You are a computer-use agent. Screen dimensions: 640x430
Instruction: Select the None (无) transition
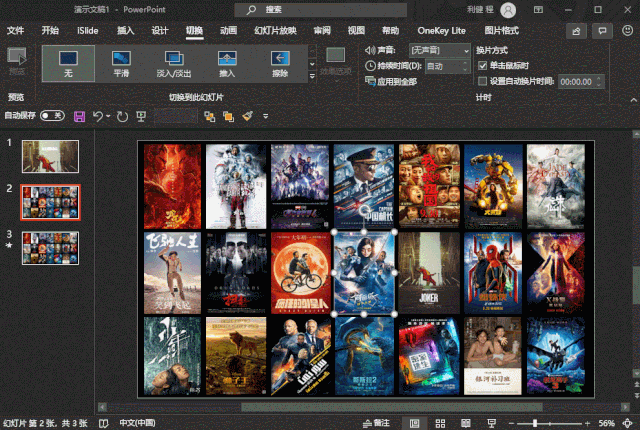(68, 64)
